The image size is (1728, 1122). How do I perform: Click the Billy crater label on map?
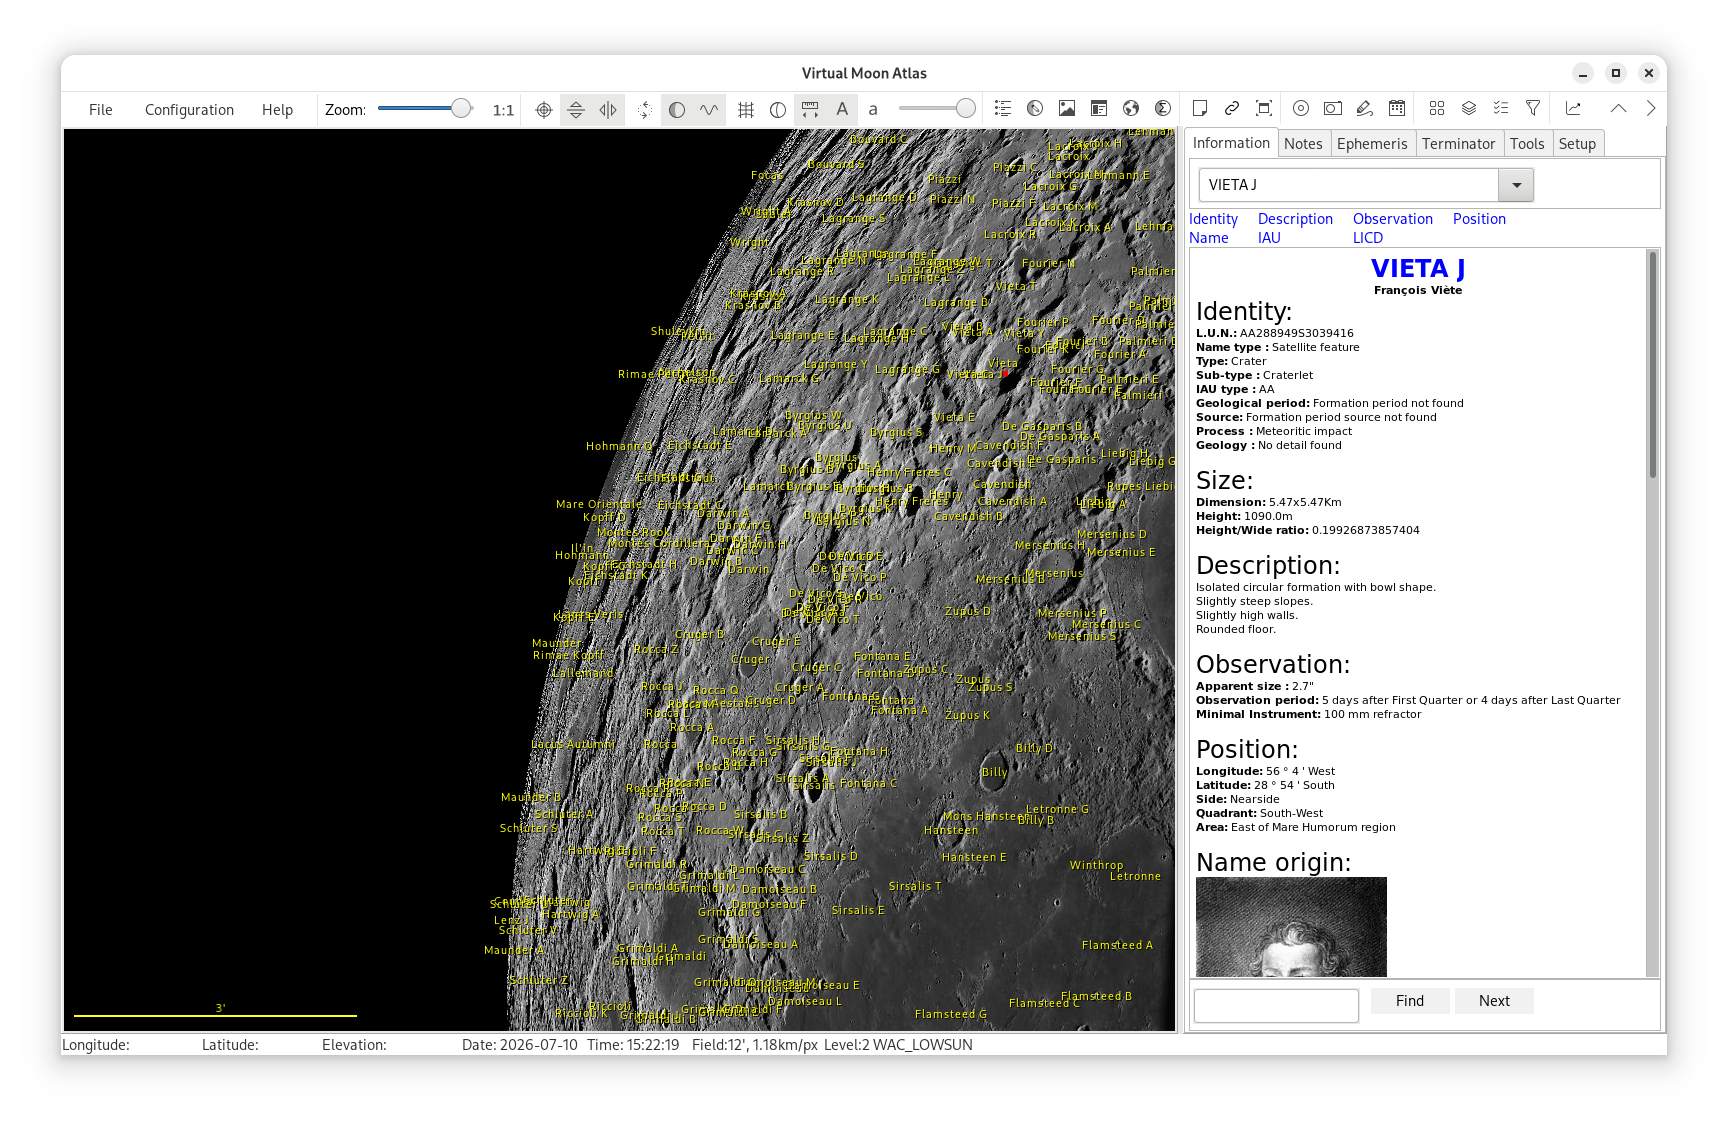(994, 772)
